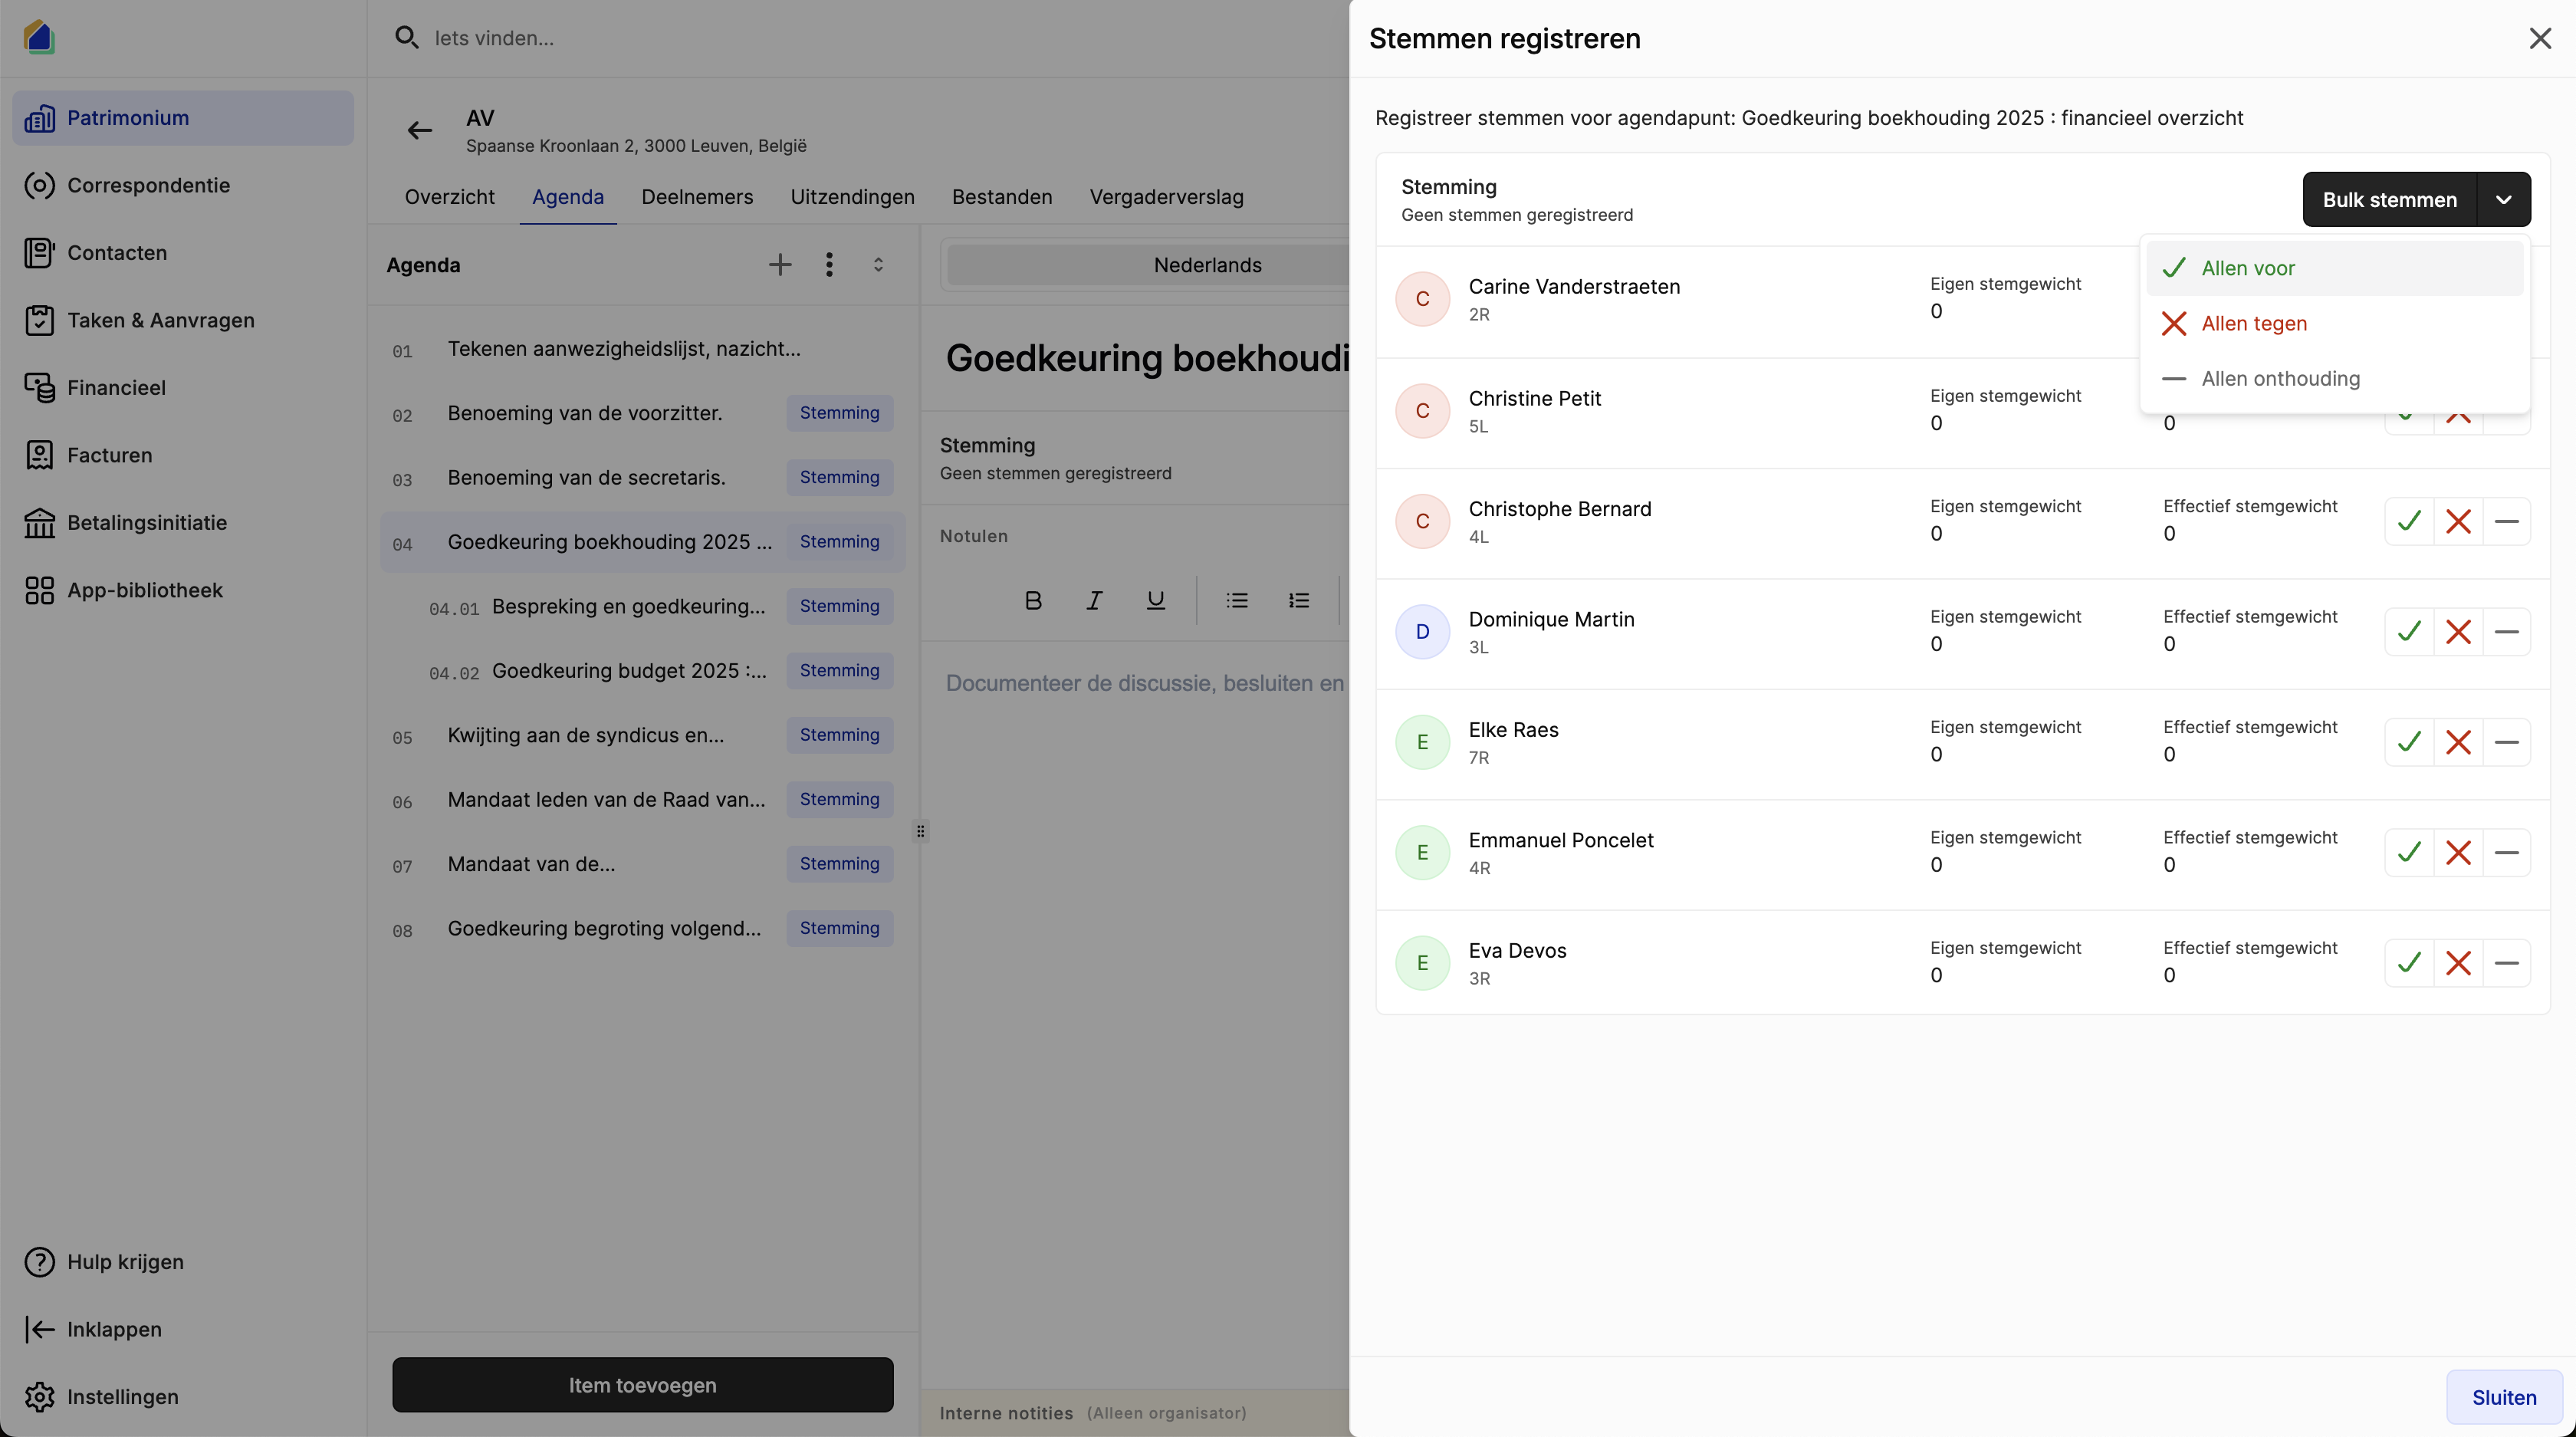Go back with the arrow next to AV
Viewport: 2576px width, 1437px height.
(420, 130)
